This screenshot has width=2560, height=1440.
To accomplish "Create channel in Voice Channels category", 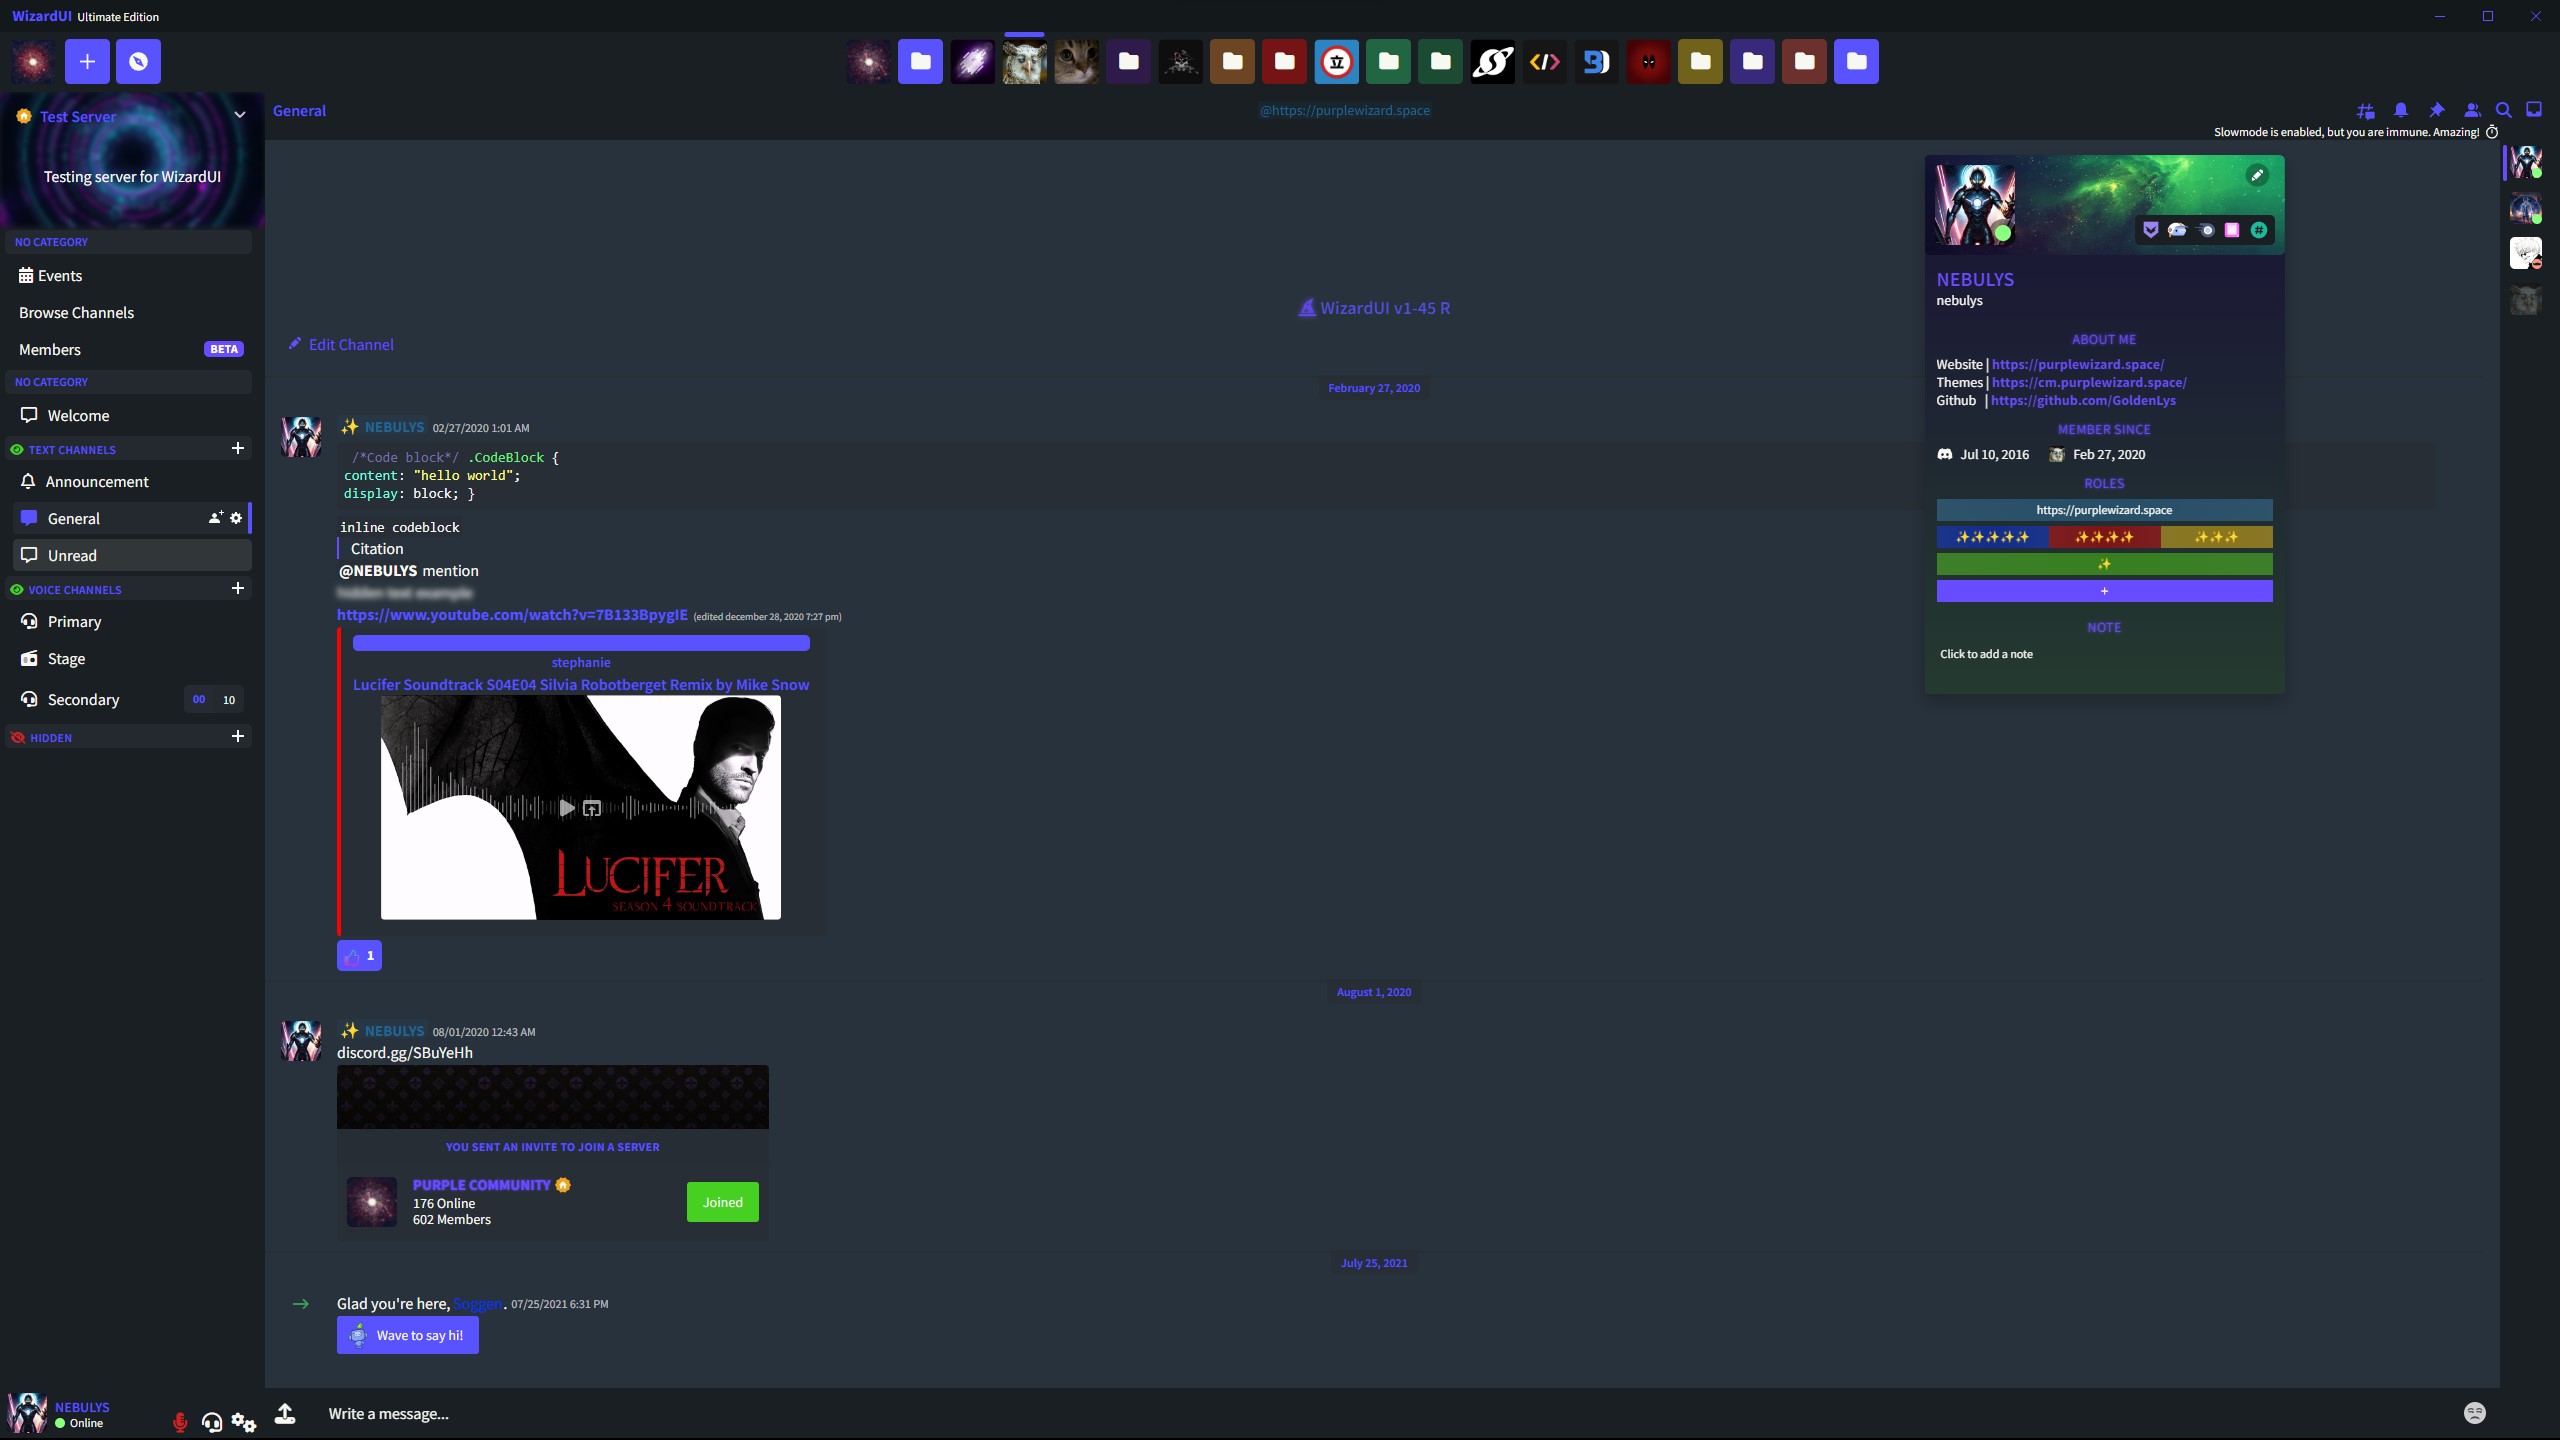I will pos(238,589).
